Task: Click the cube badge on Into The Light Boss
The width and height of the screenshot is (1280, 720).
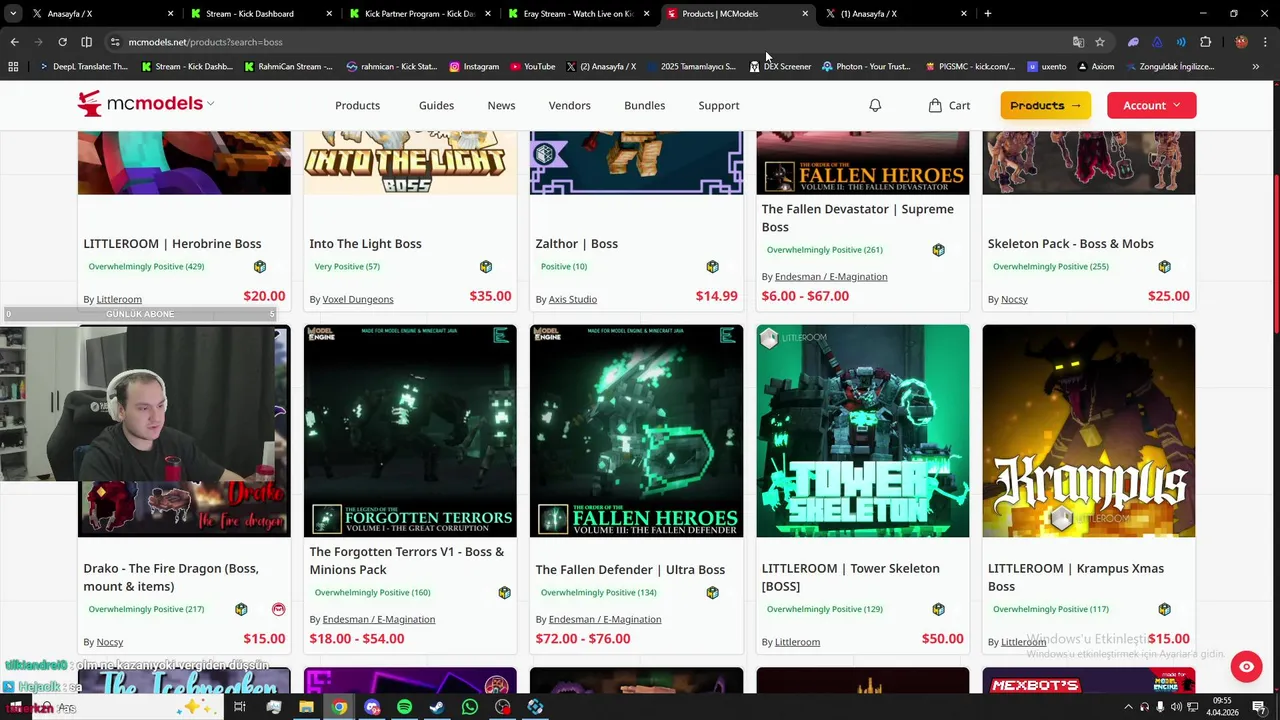Action: click(x=486, y=267)
